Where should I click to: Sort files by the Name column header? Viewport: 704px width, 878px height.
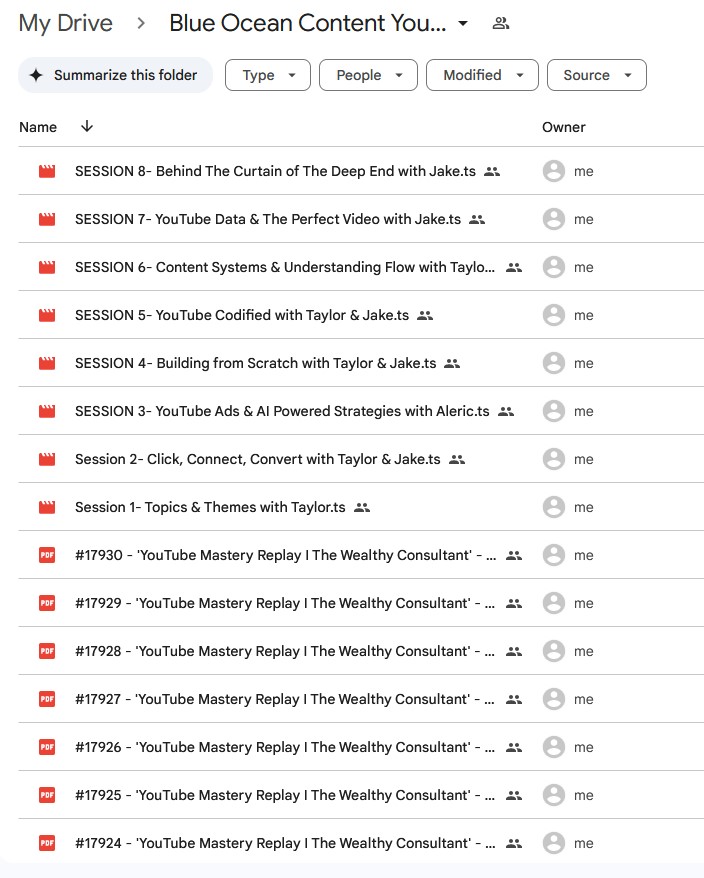pos(38,127)
